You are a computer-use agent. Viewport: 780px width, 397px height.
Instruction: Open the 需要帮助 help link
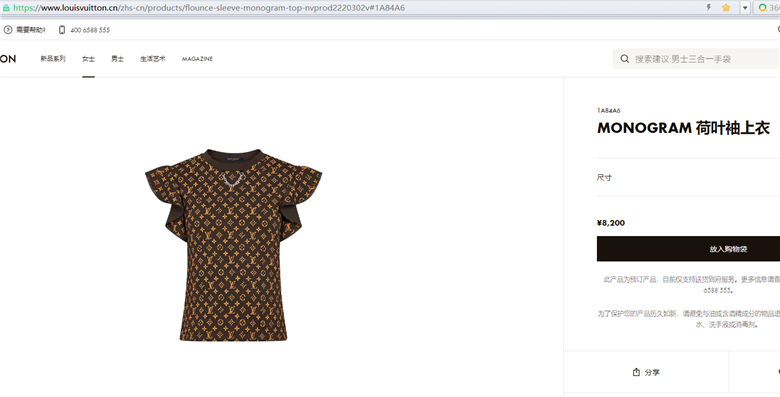point(30,30)
